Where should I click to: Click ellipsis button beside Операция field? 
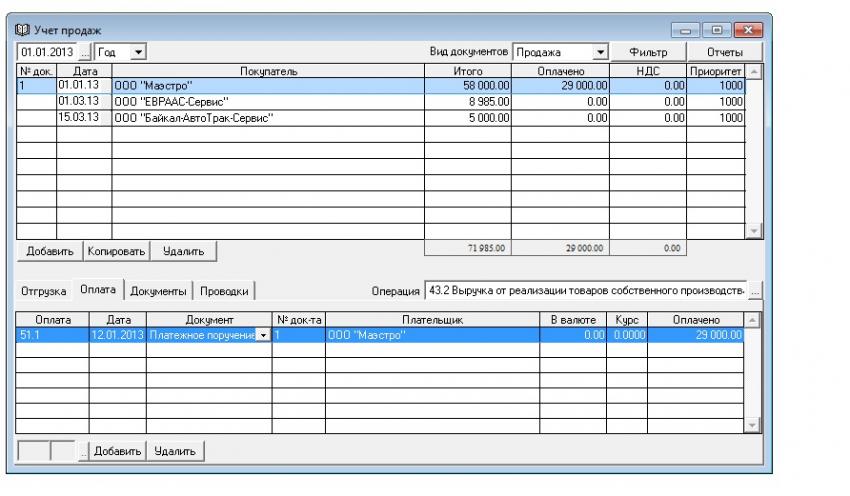[755, 291]
